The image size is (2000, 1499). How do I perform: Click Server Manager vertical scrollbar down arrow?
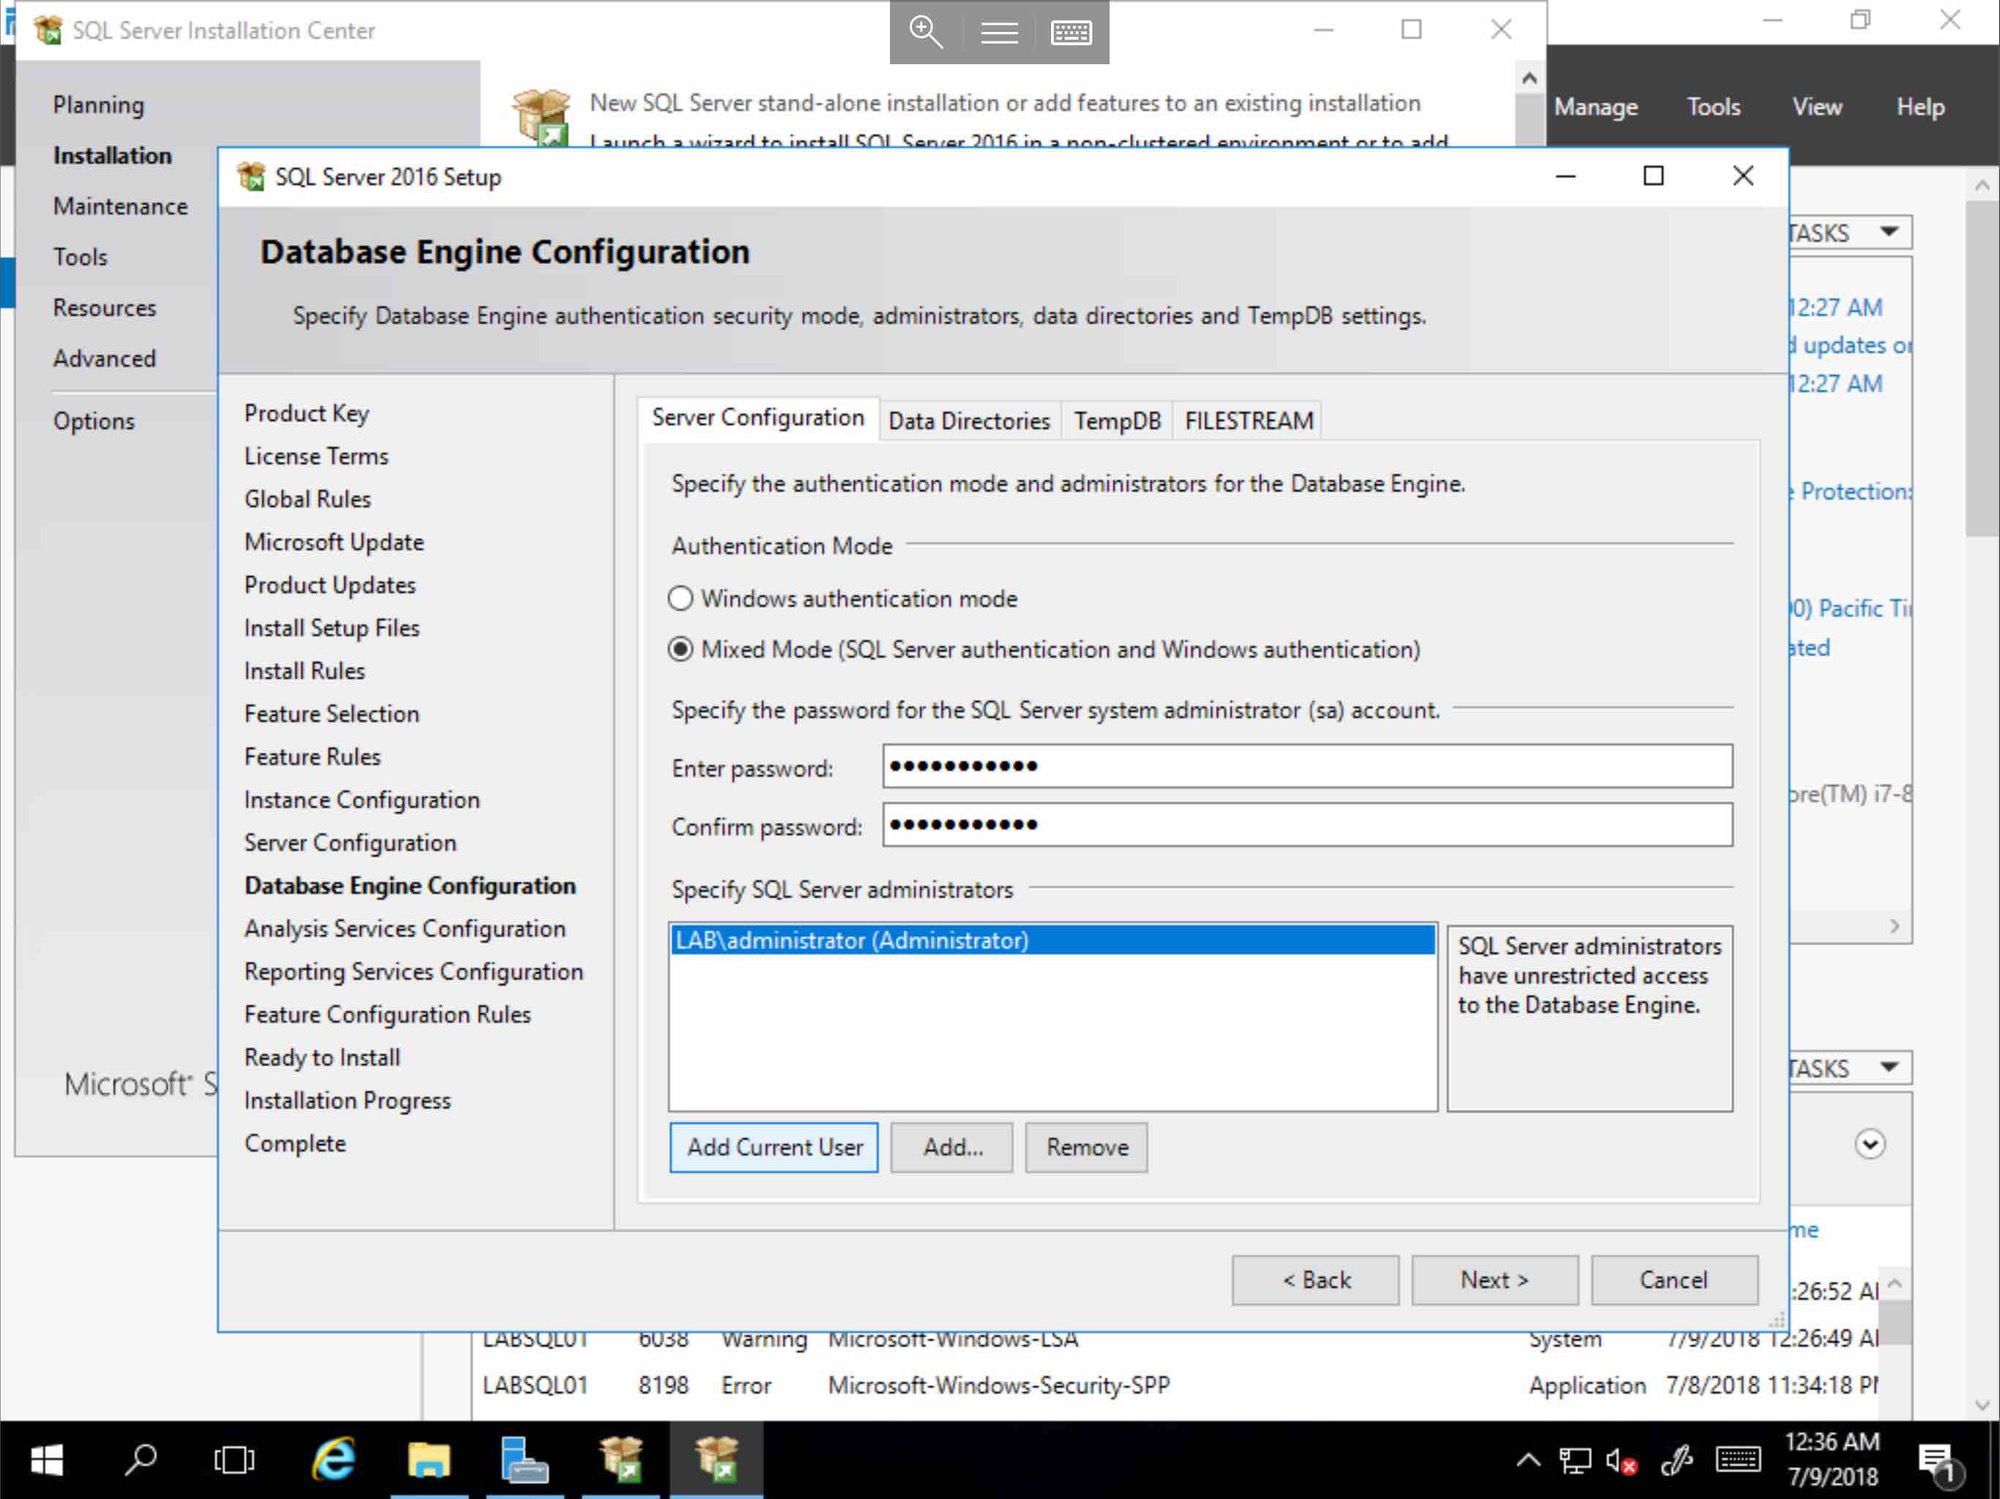(x=1982, y=1405)
